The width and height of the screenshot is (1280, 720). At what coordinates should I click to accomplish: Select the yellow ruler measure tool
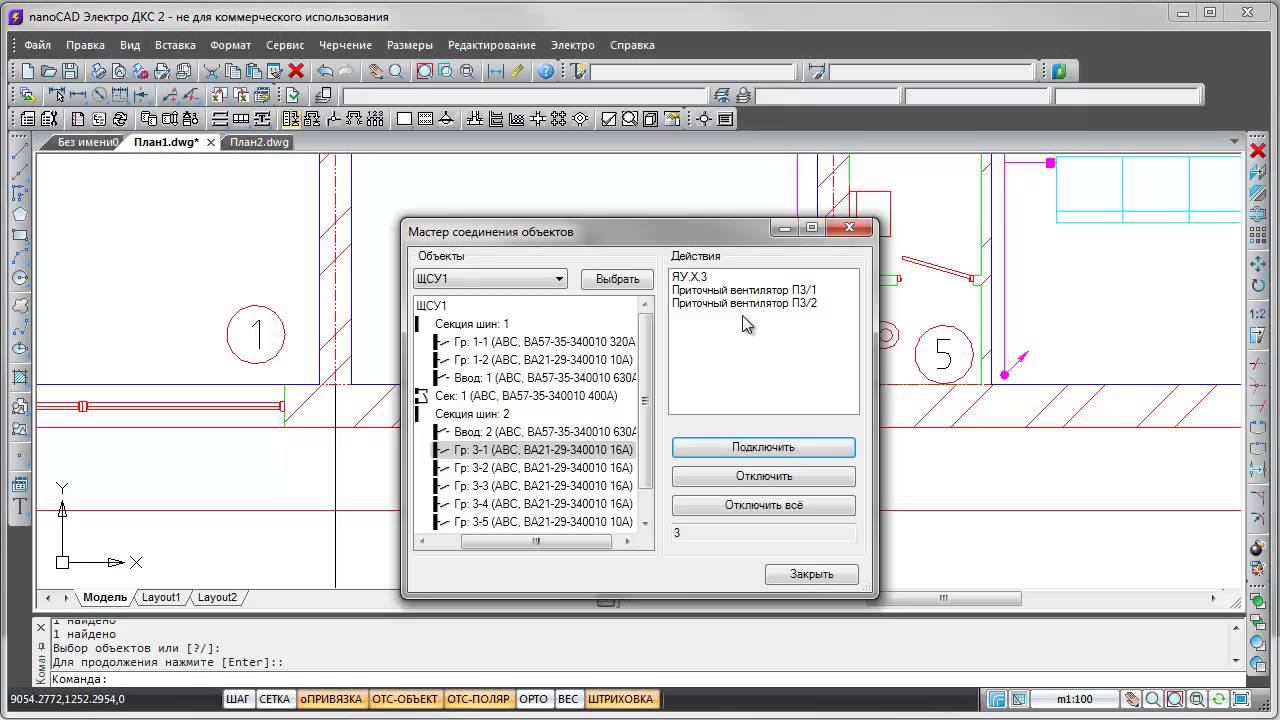pos(517,71)
